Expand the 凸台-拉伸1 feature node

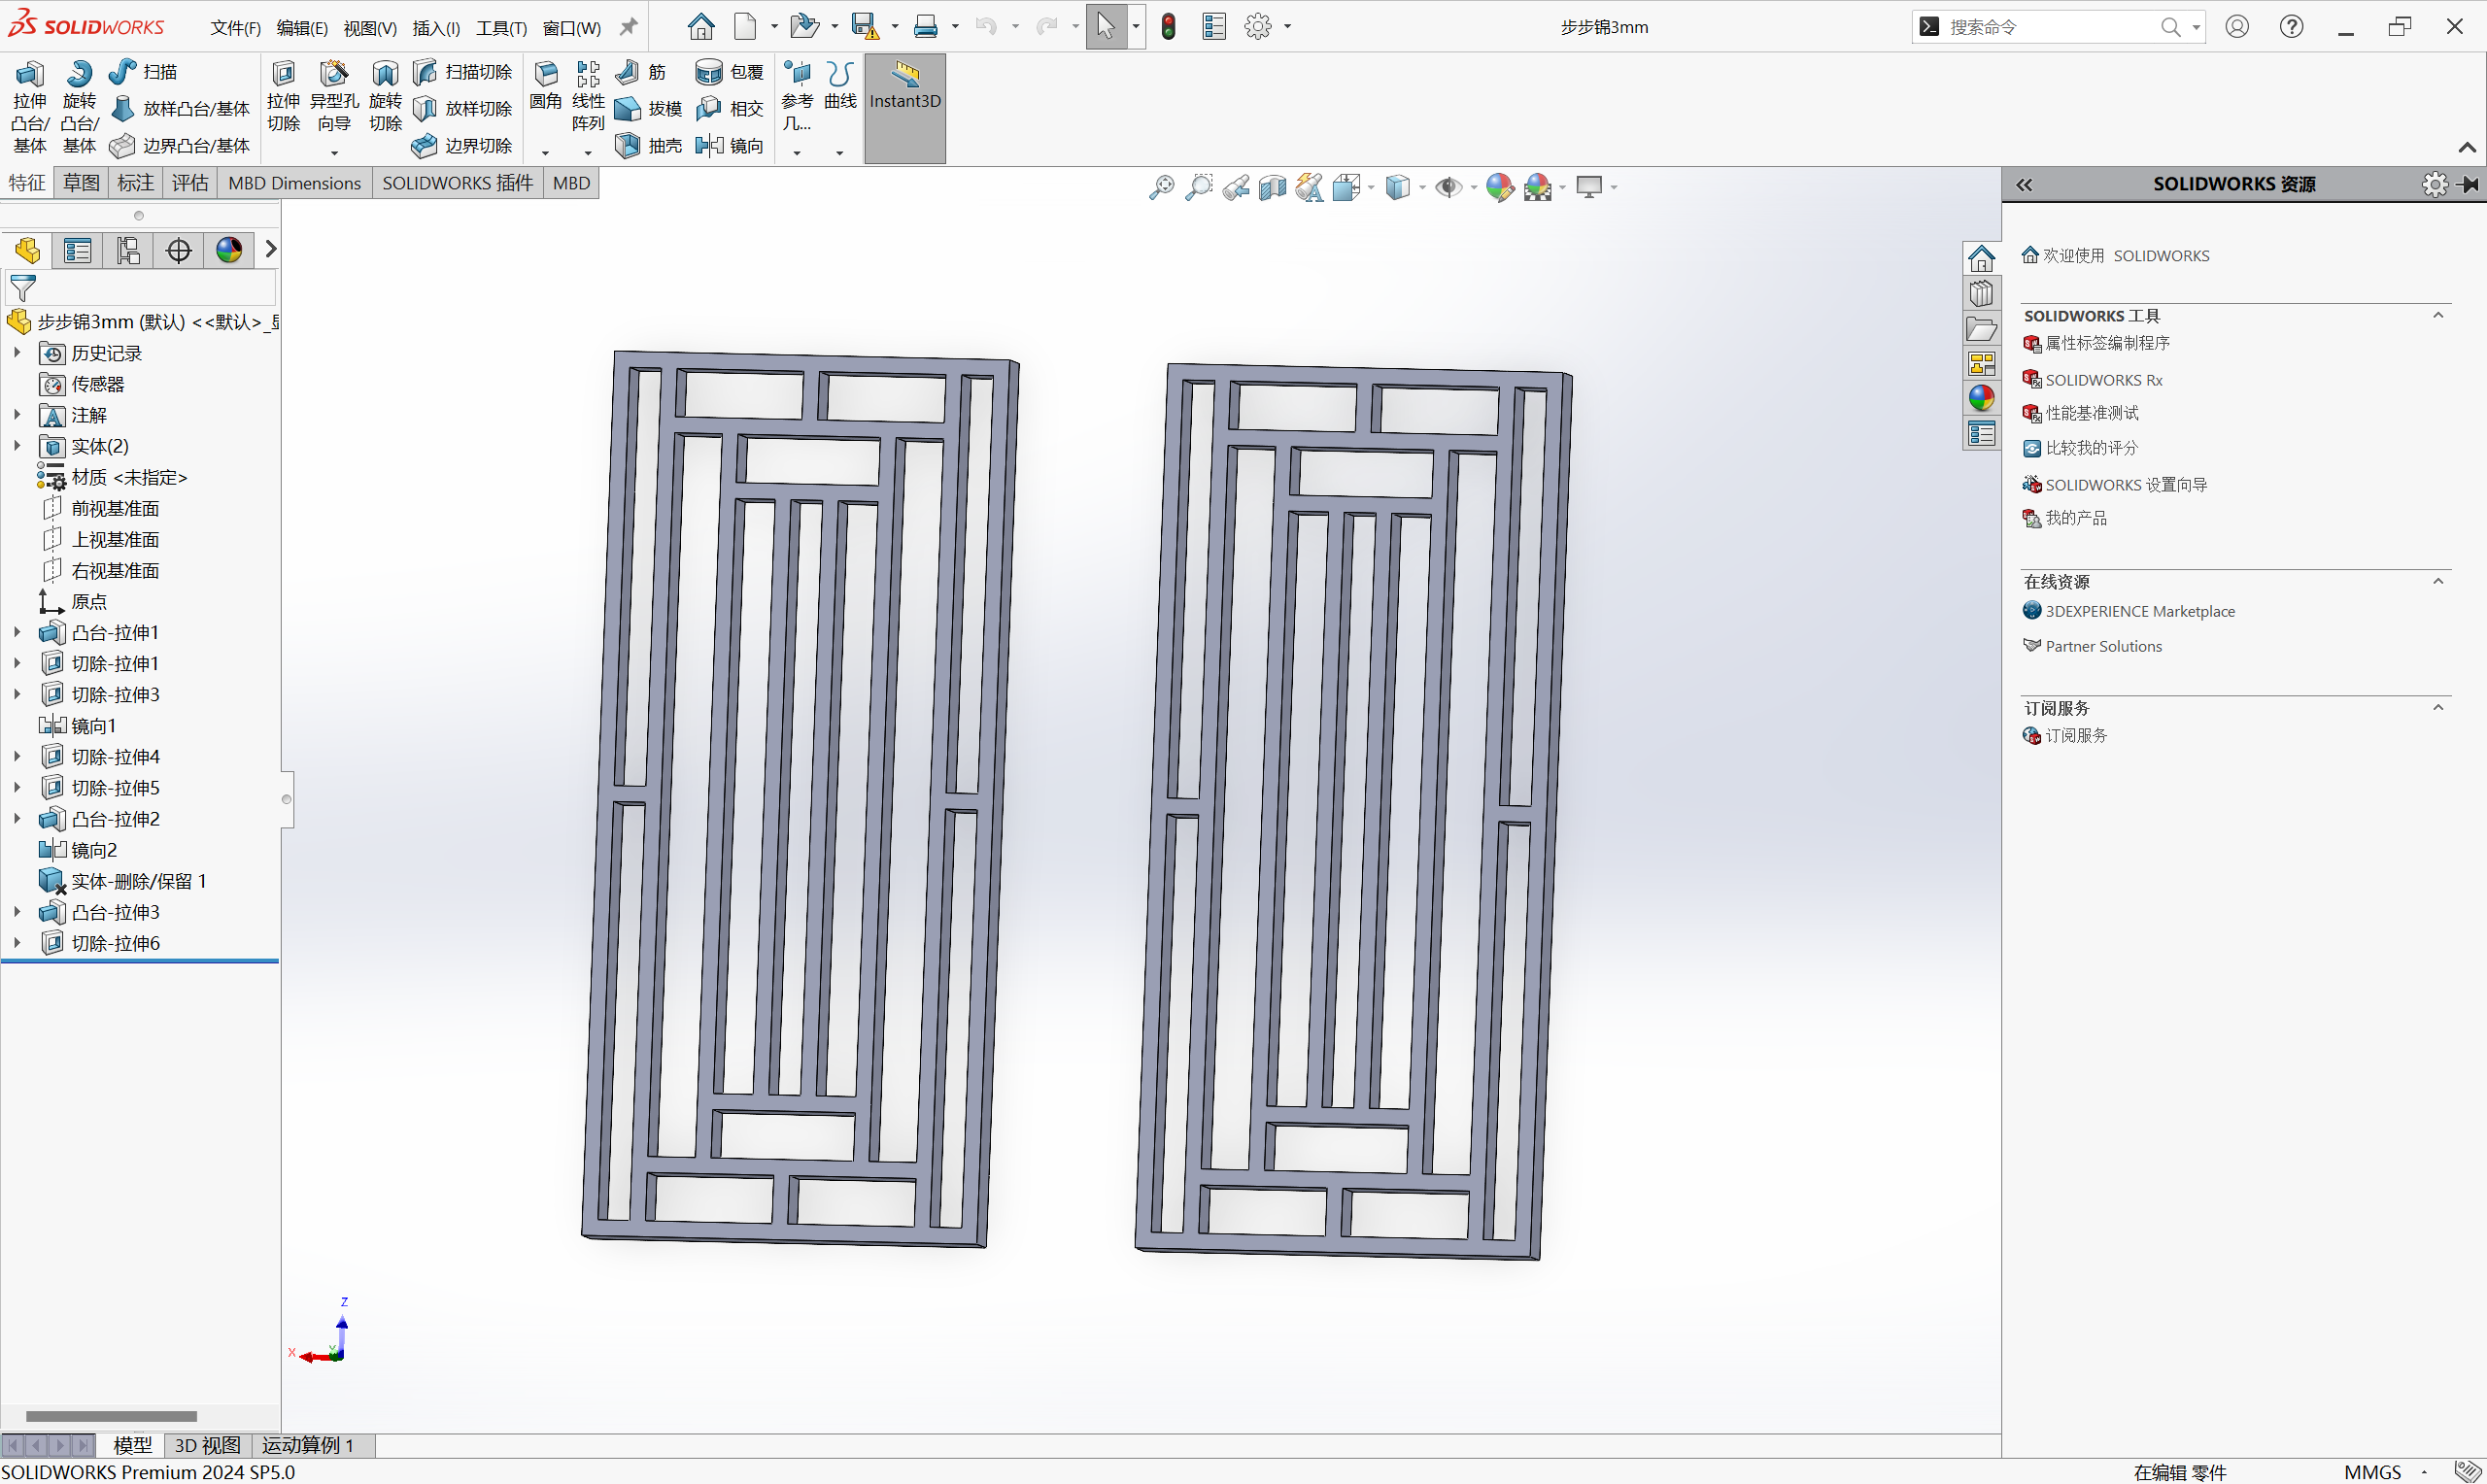17,632
